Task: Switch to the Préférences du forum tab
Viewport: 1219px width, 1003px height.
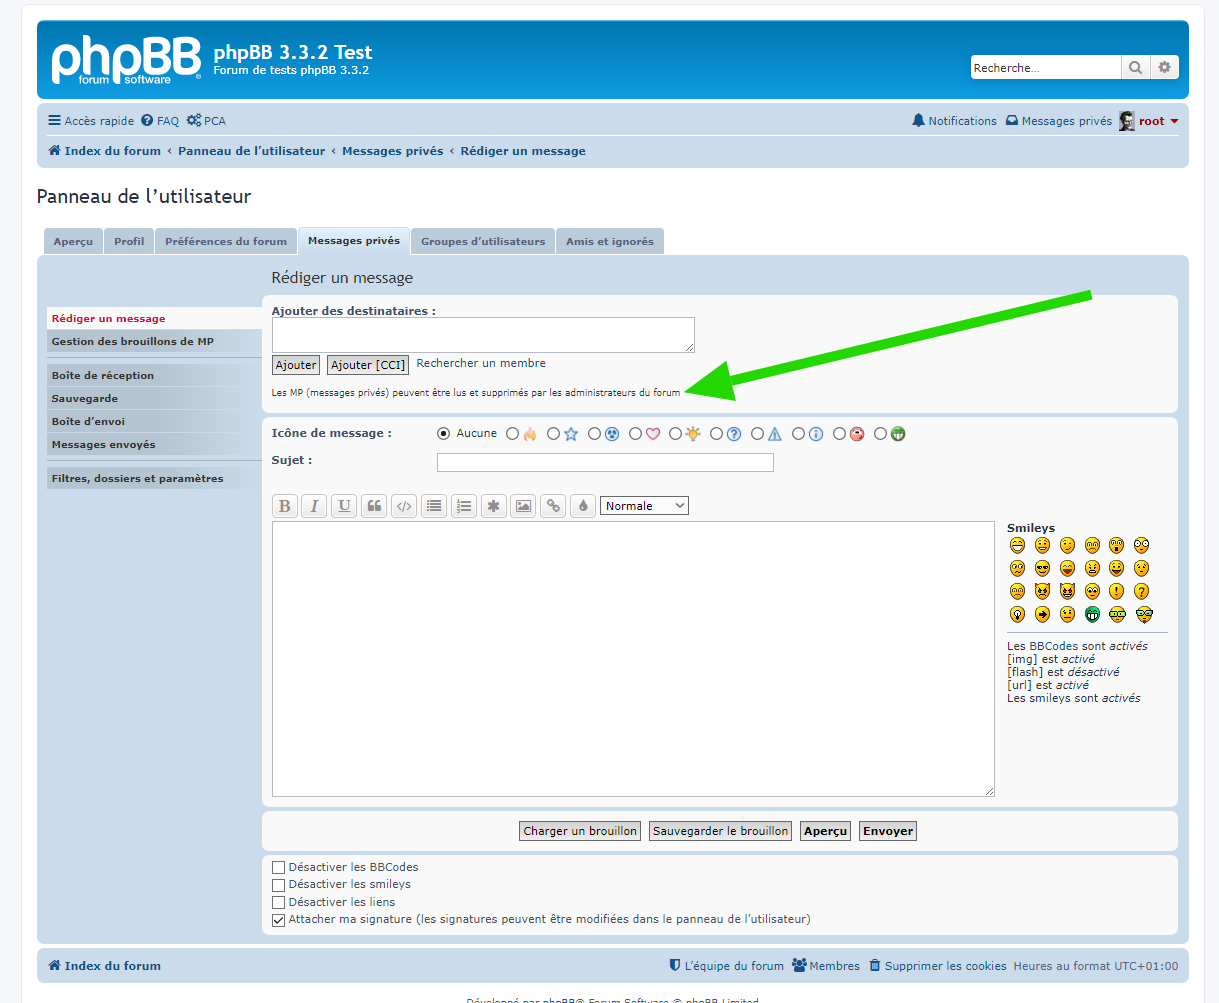Action: [226, 241]
